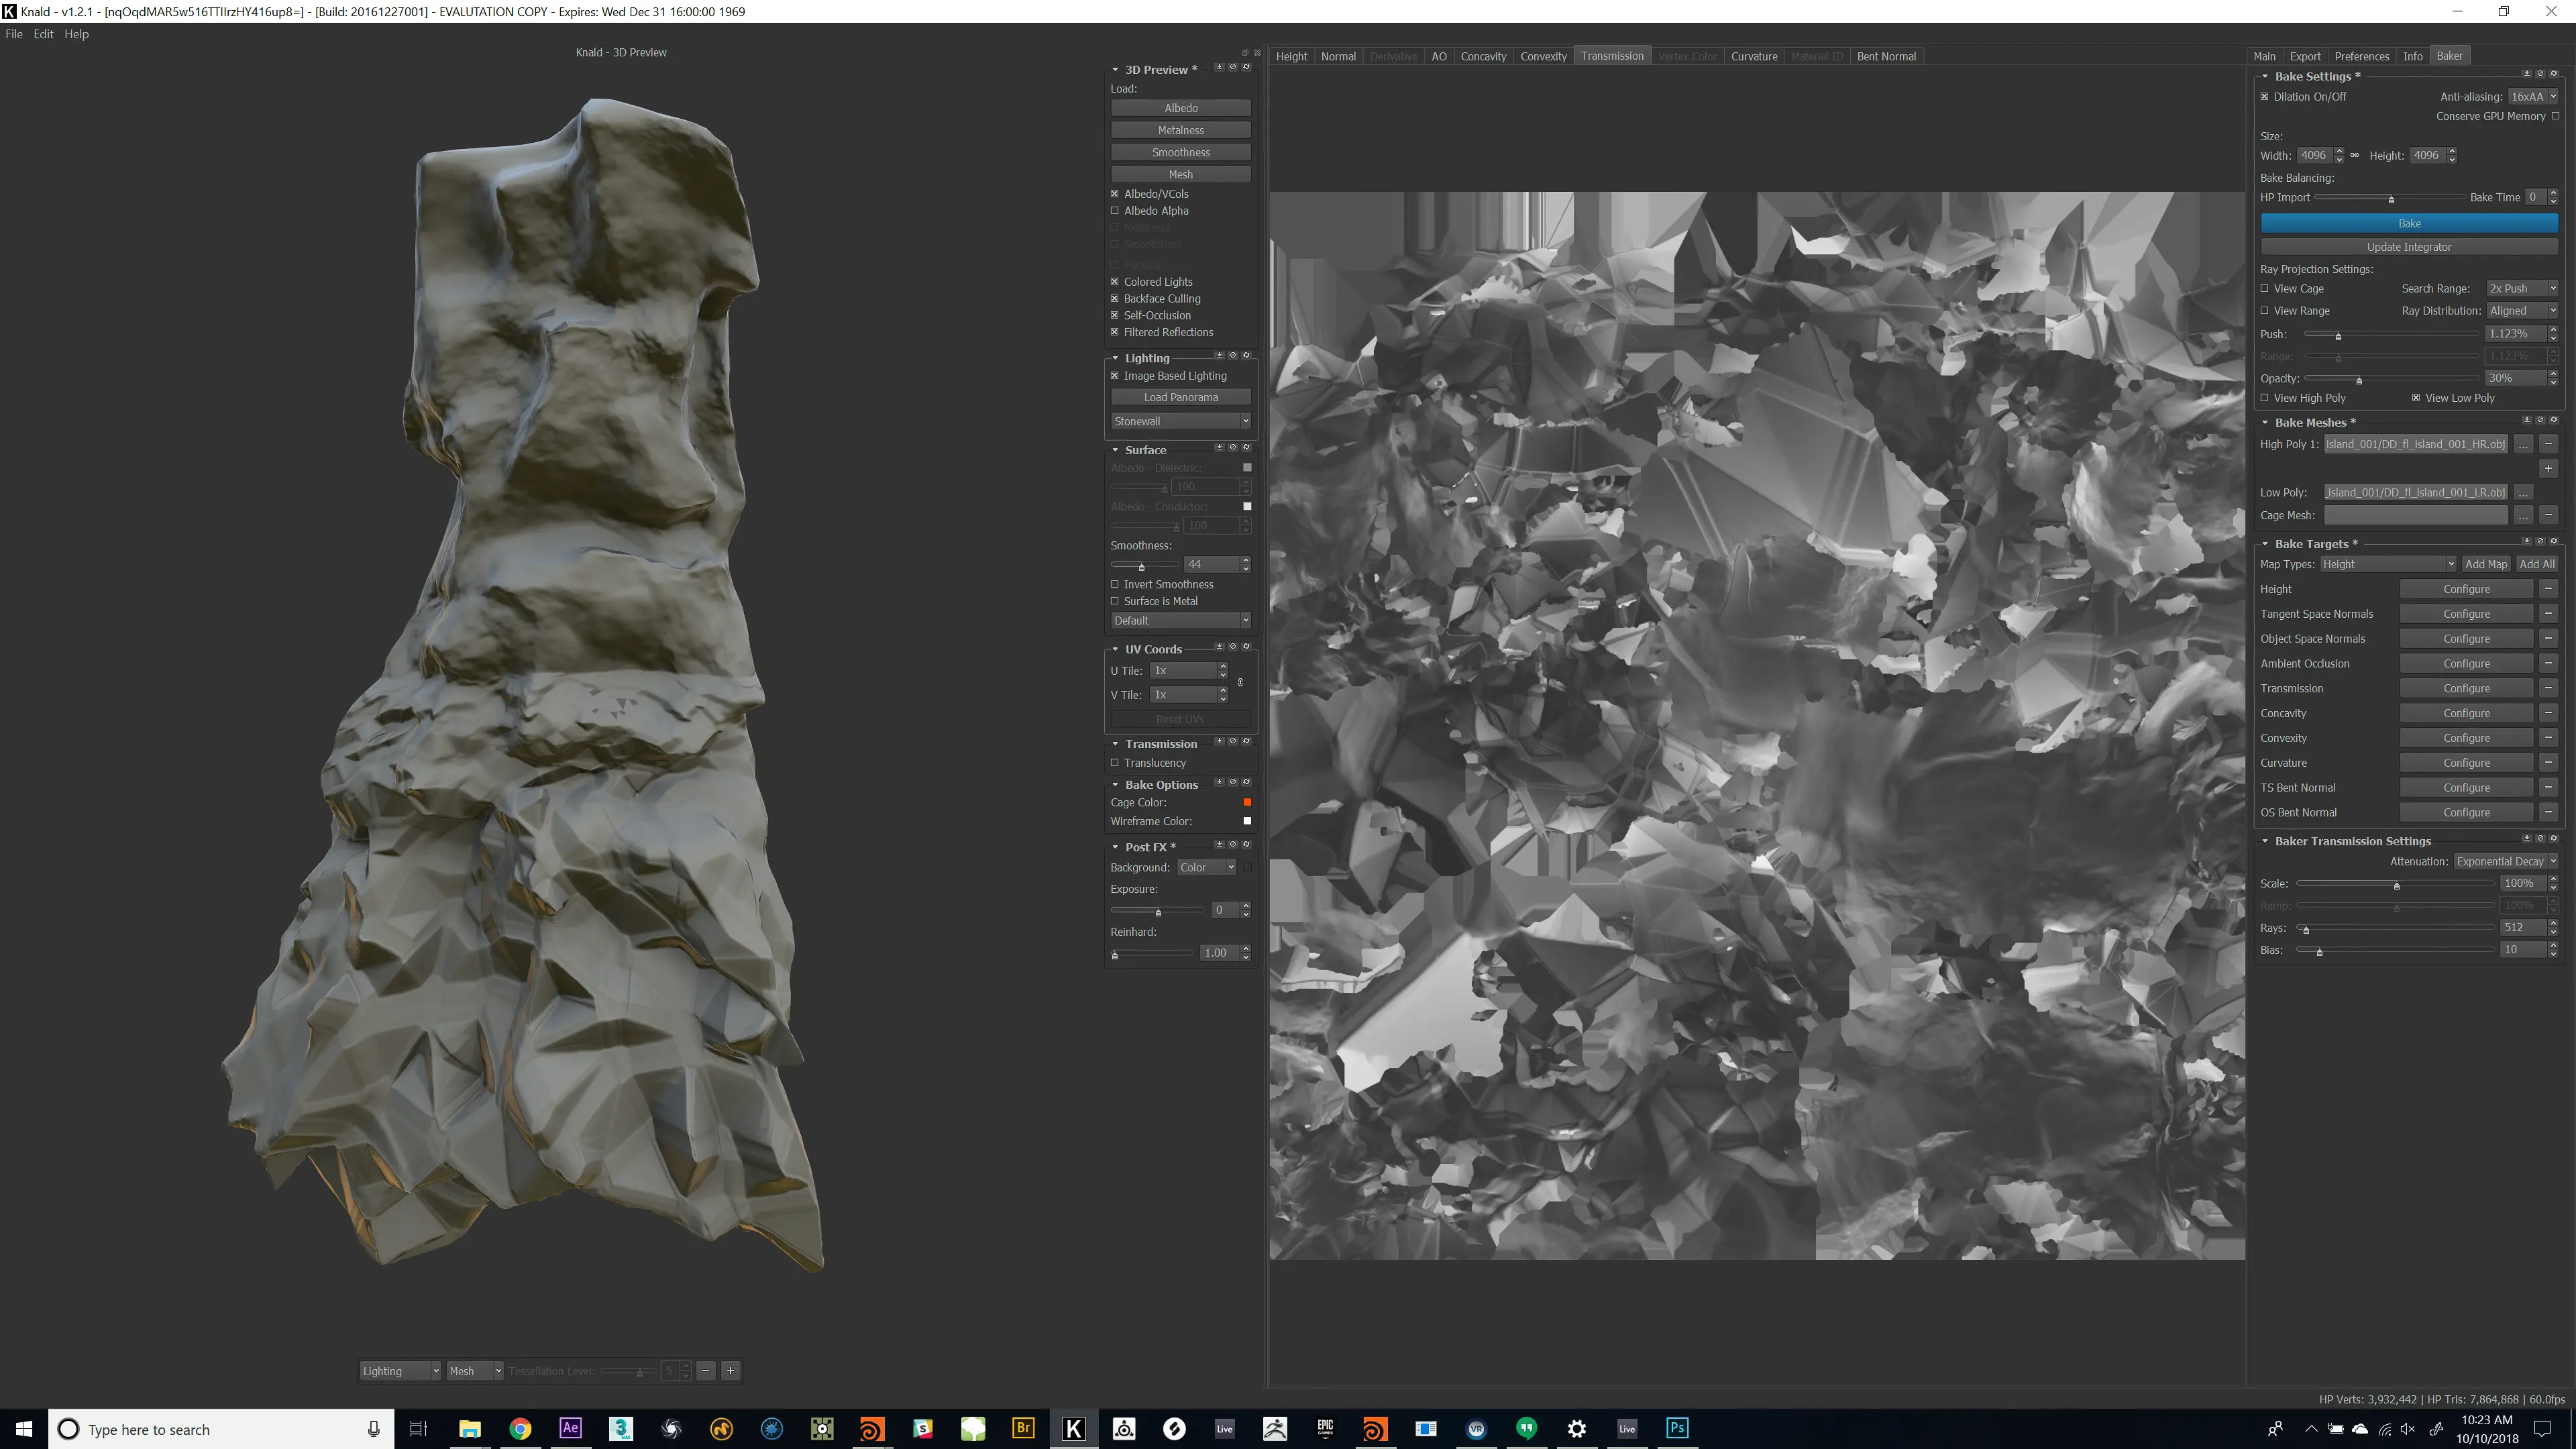Toggle Colored Lights checkbox
The width and height of the screenshot is (2576, 1449).
[1115, 282]
